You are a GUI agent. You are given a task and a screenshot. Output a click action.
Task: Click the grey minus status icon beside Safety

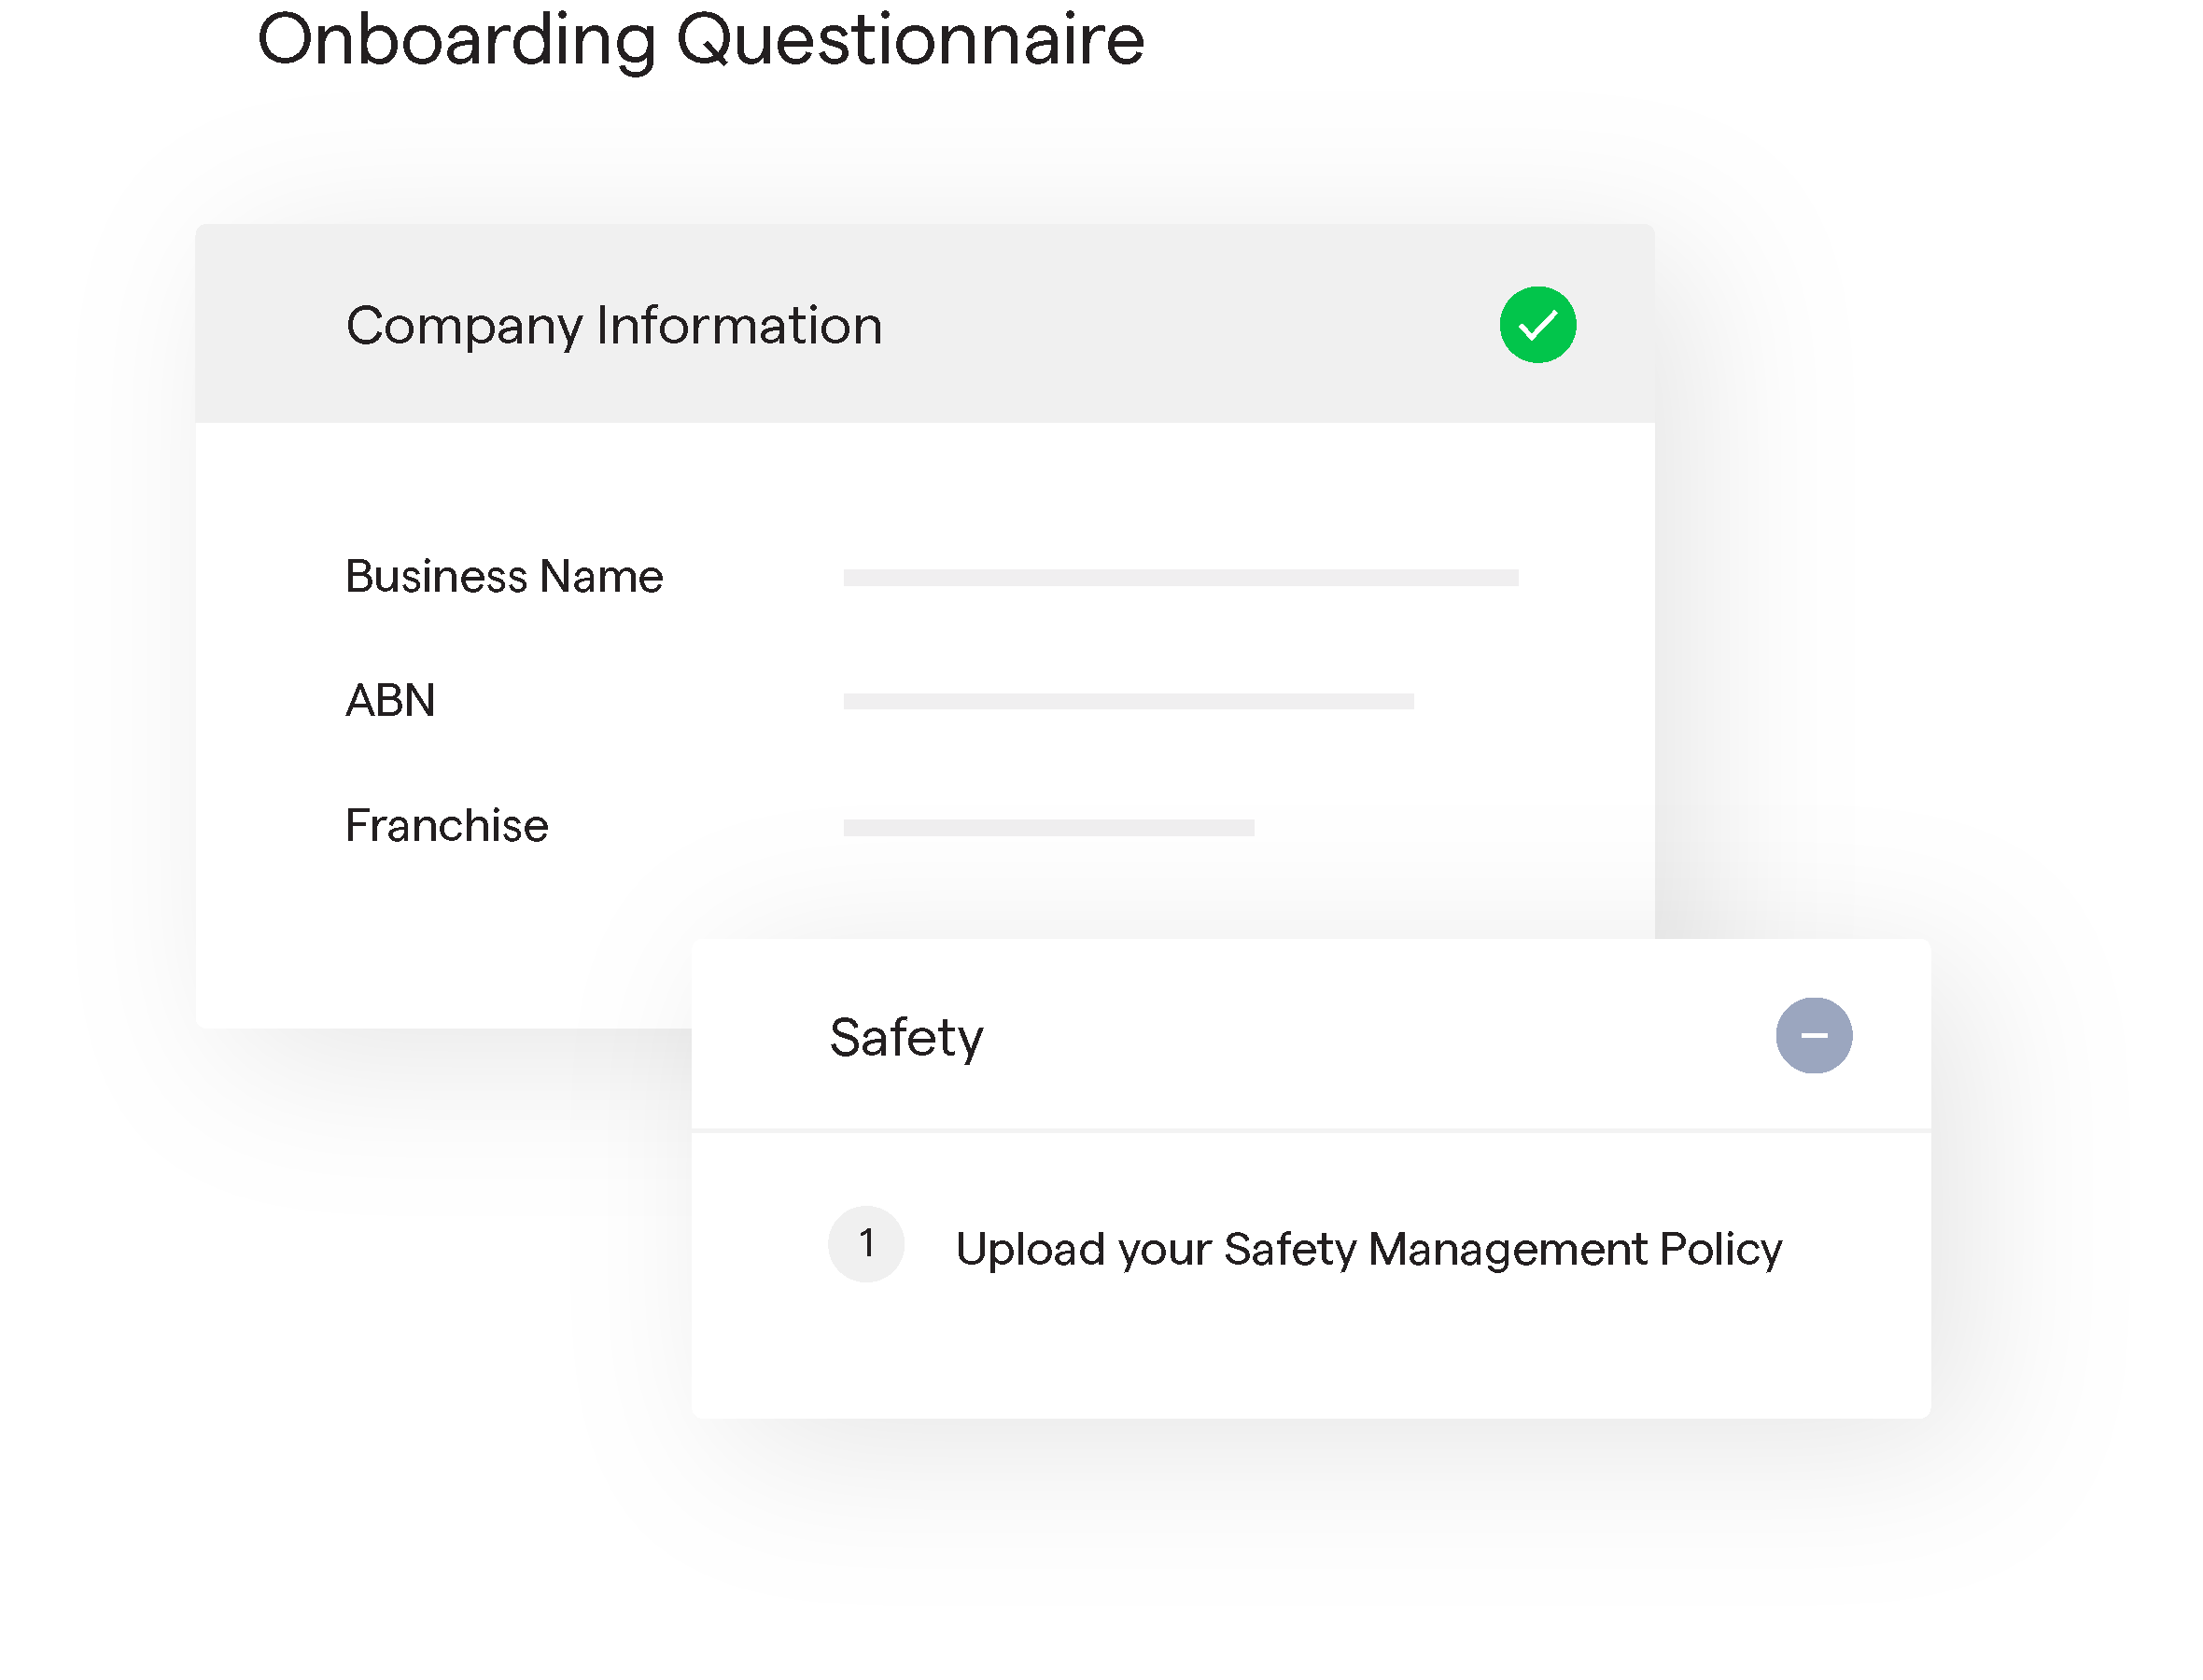(x=1813, y=1035)
